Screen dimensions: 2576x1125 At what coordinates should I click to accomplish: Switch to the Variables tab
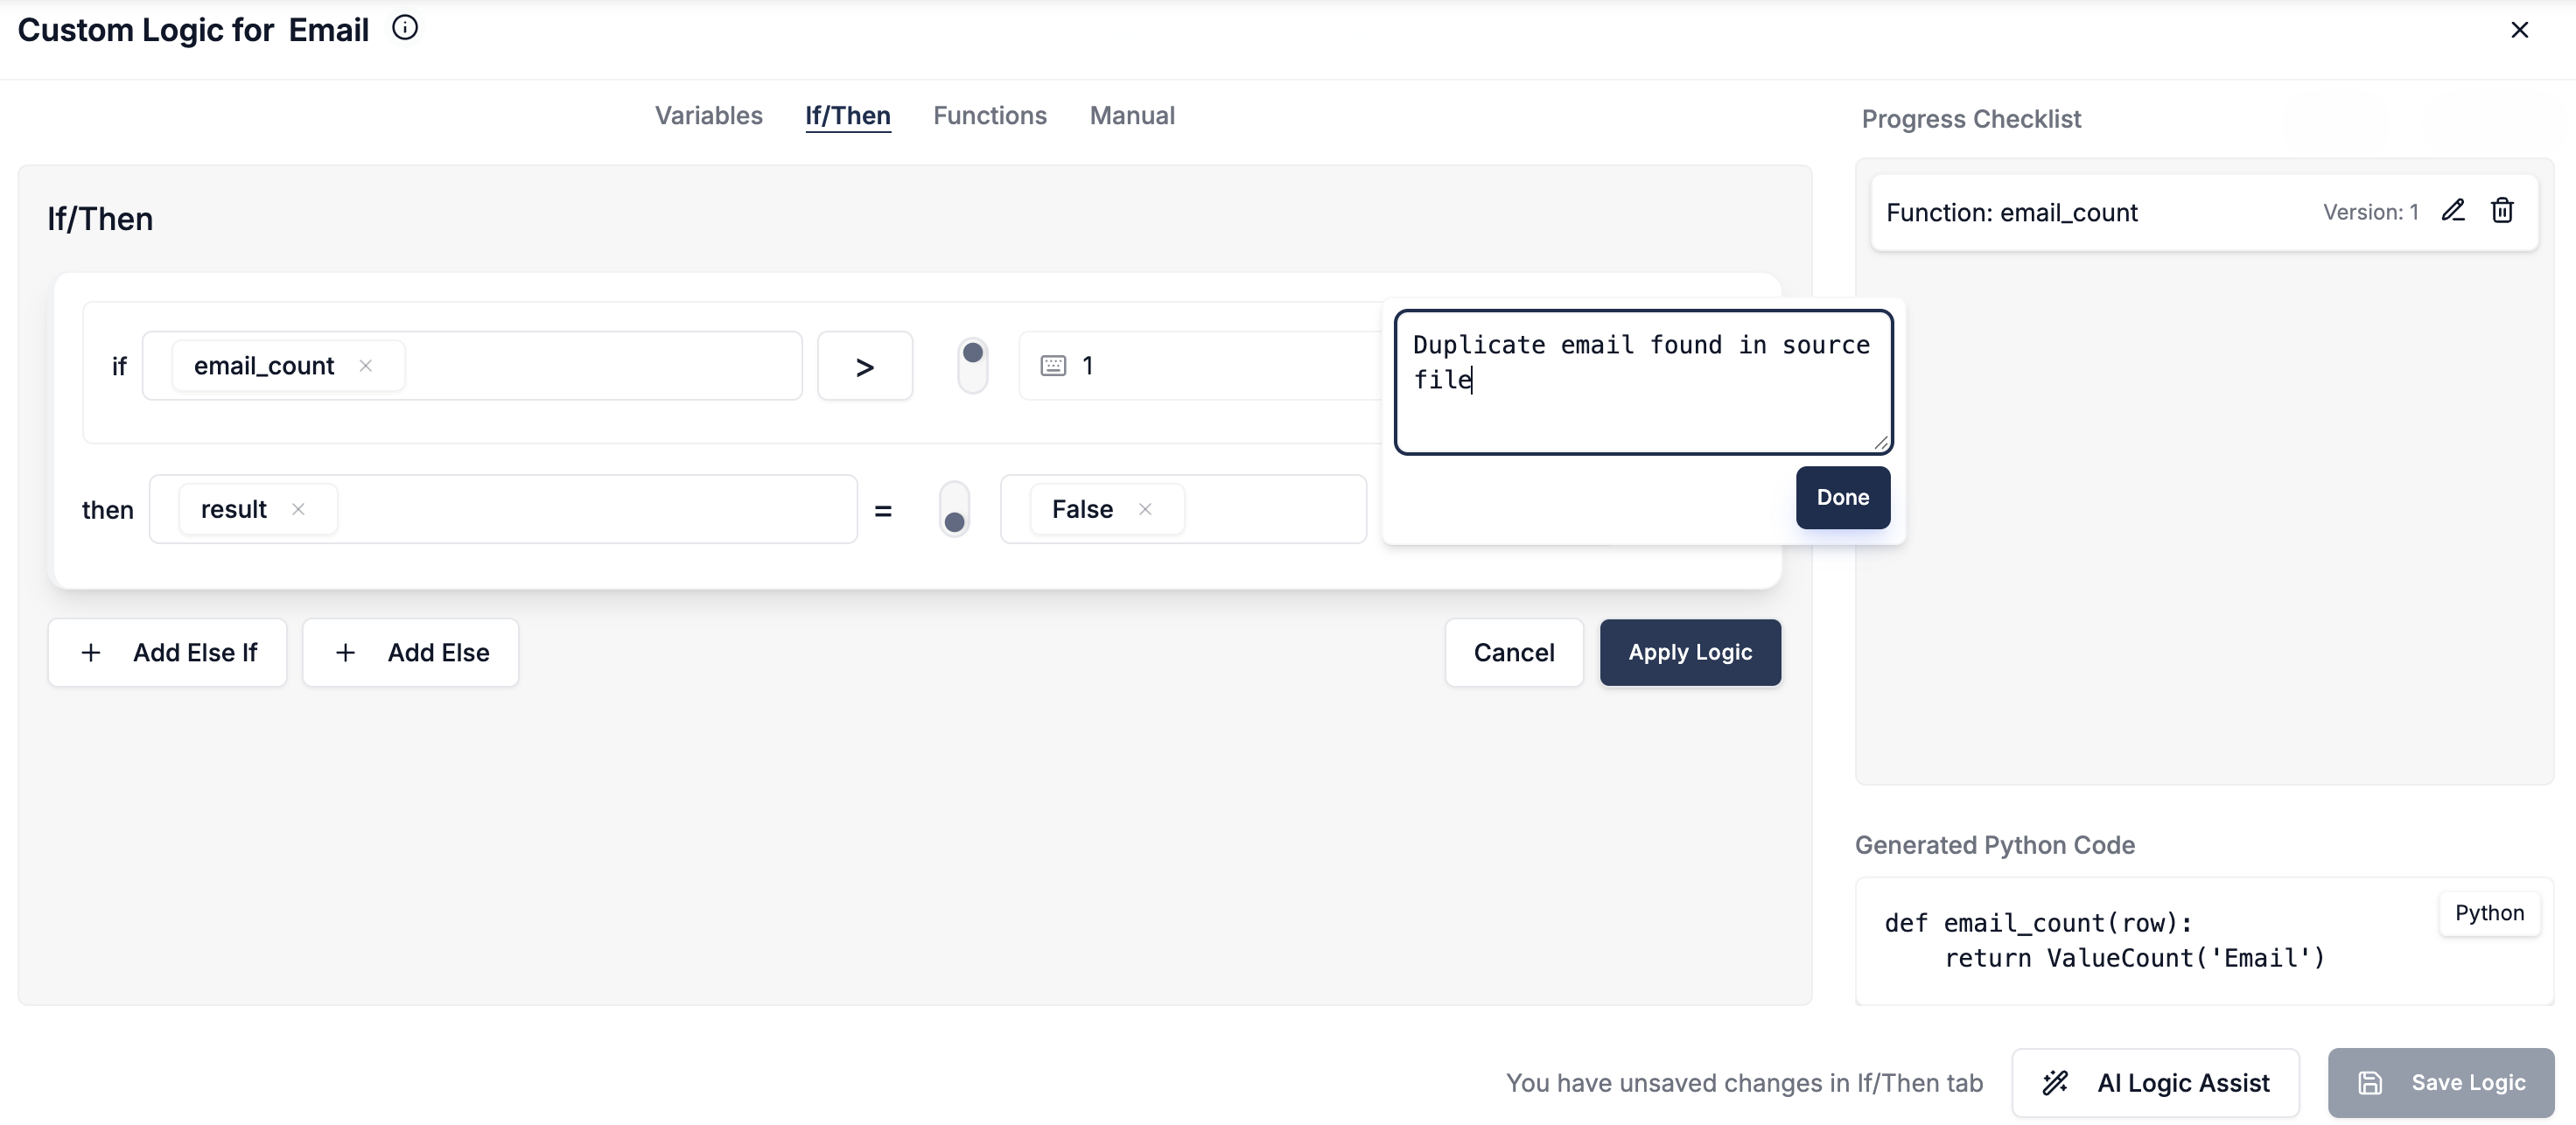coord(709,116)
